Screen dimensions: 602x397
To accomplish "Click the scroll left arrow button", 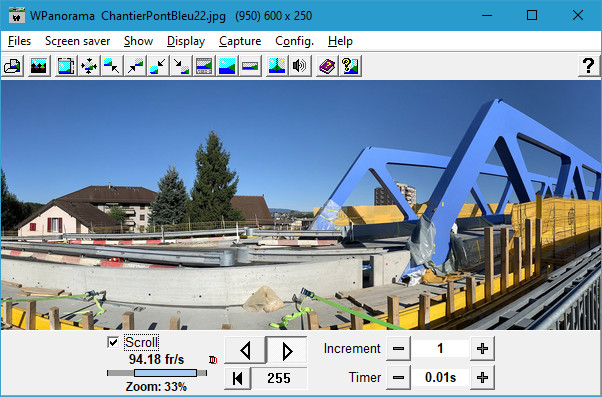I will tap(245, 350).
